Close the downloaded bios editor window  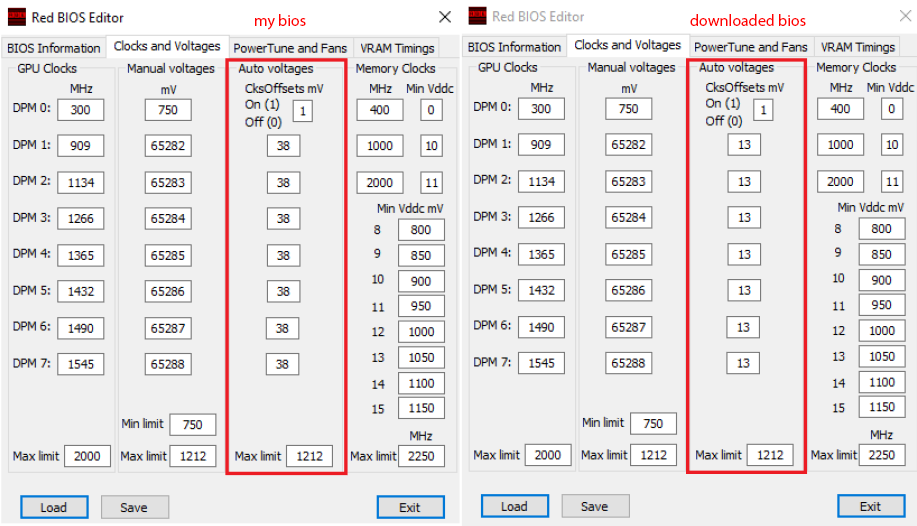tap(905, 16)
